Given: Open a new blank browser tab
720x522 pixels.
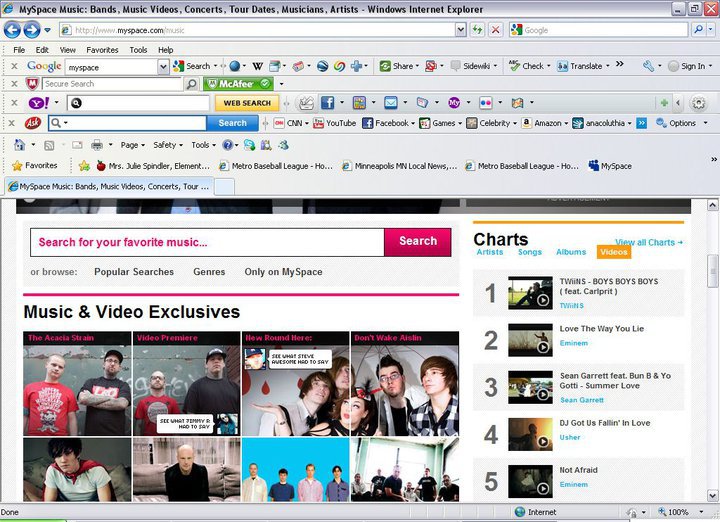Looking at the screenshot, I should [225, 187].
